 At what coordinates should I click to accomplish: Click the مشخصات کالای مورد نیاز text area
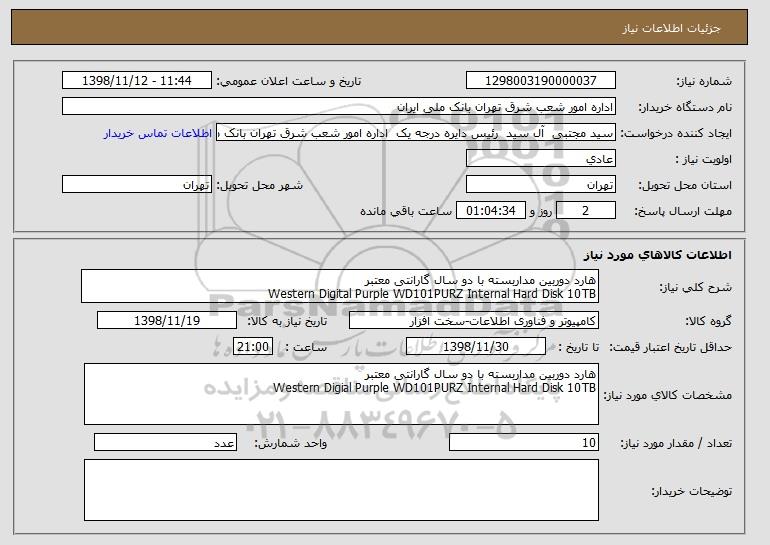coord(341,394)
